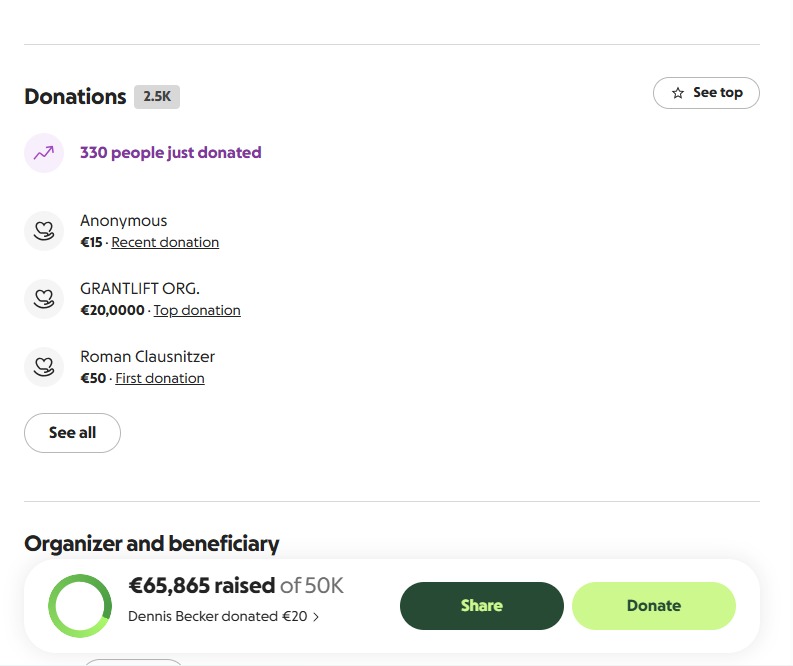
Task: Click the Donations section heading
Action: pos(75,97)
